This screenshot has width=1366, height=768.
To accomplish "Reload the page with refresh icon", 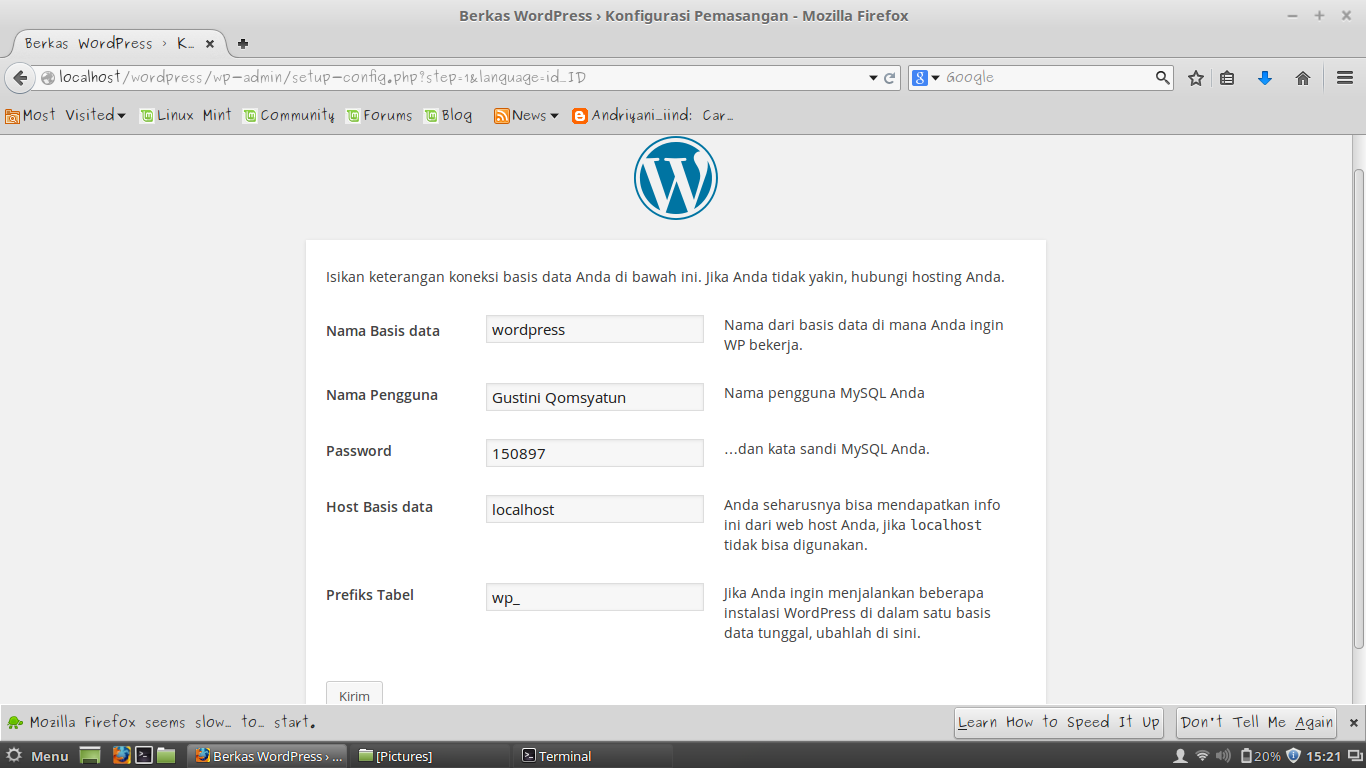I will [x=889, y=78].
